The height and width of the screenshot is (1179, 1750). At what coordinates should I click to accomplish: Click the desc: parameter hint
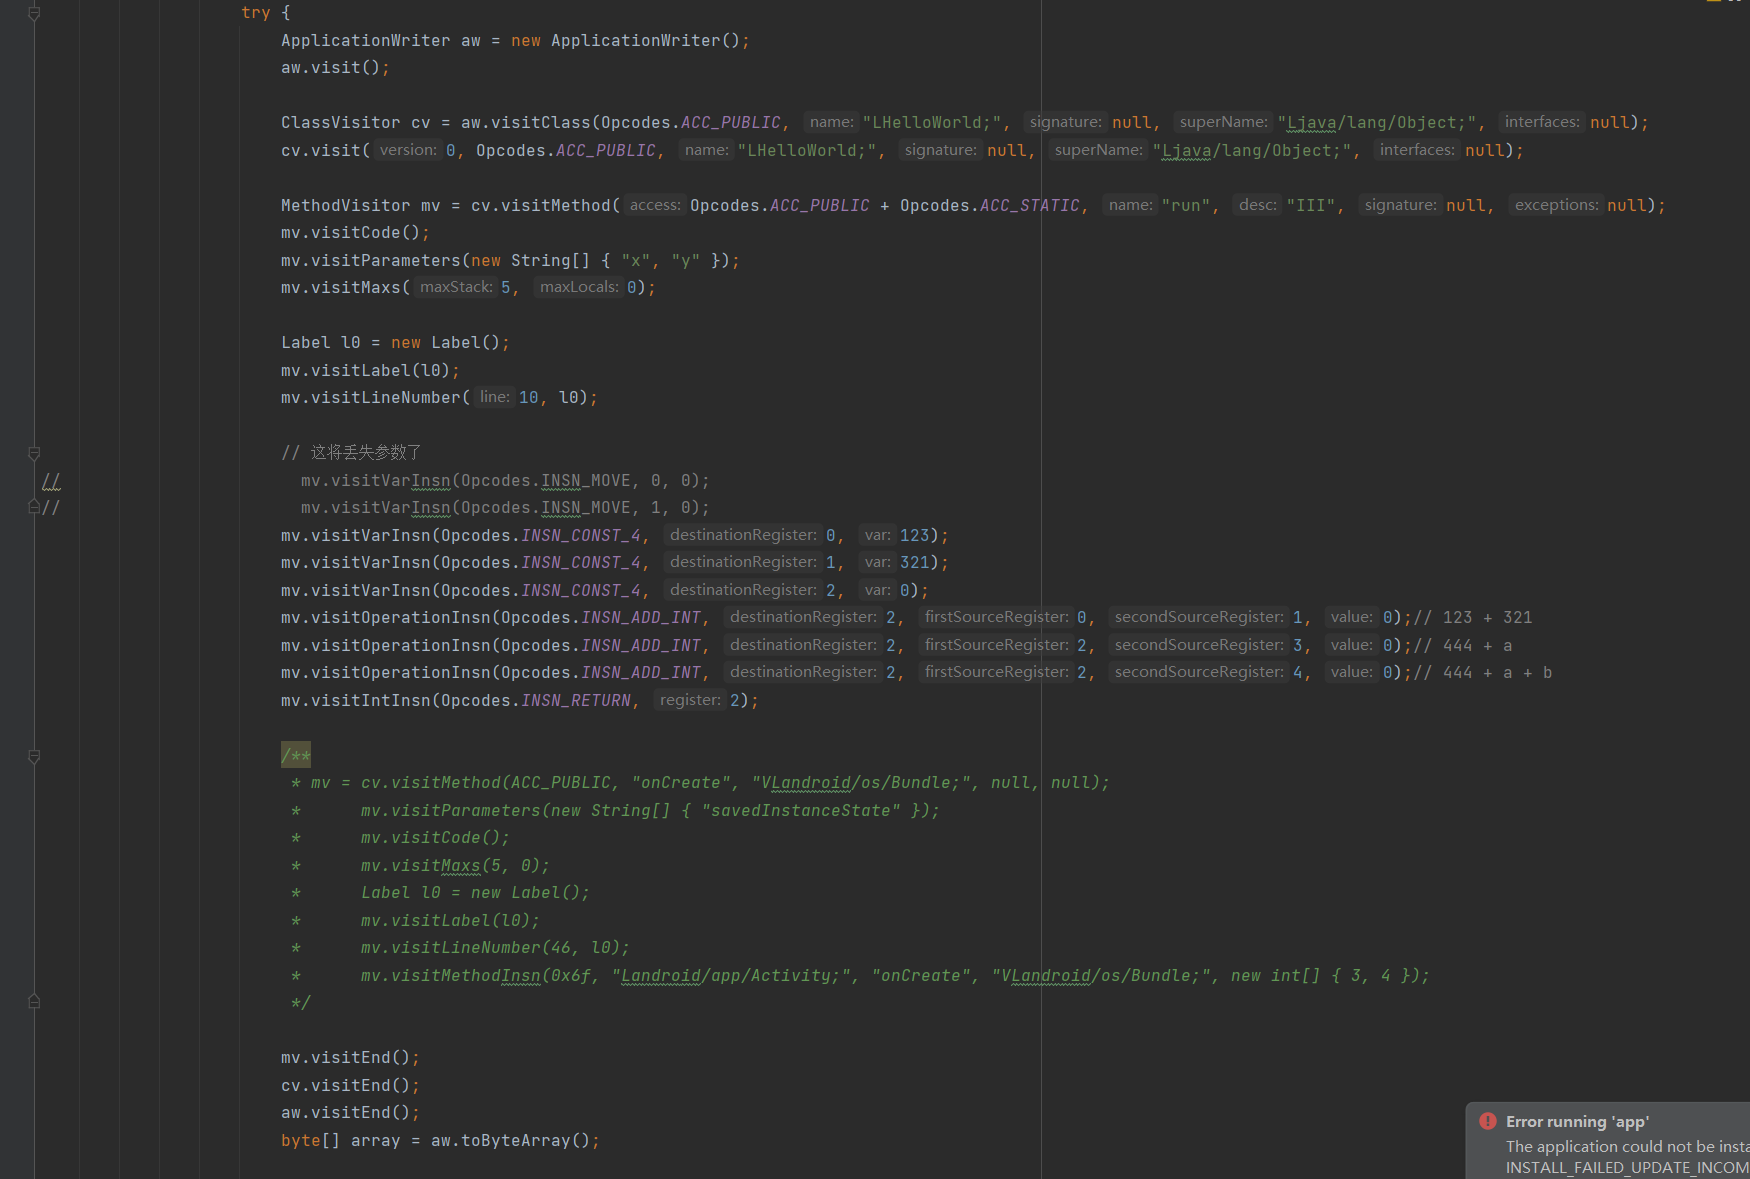[x=1258, y=205]
